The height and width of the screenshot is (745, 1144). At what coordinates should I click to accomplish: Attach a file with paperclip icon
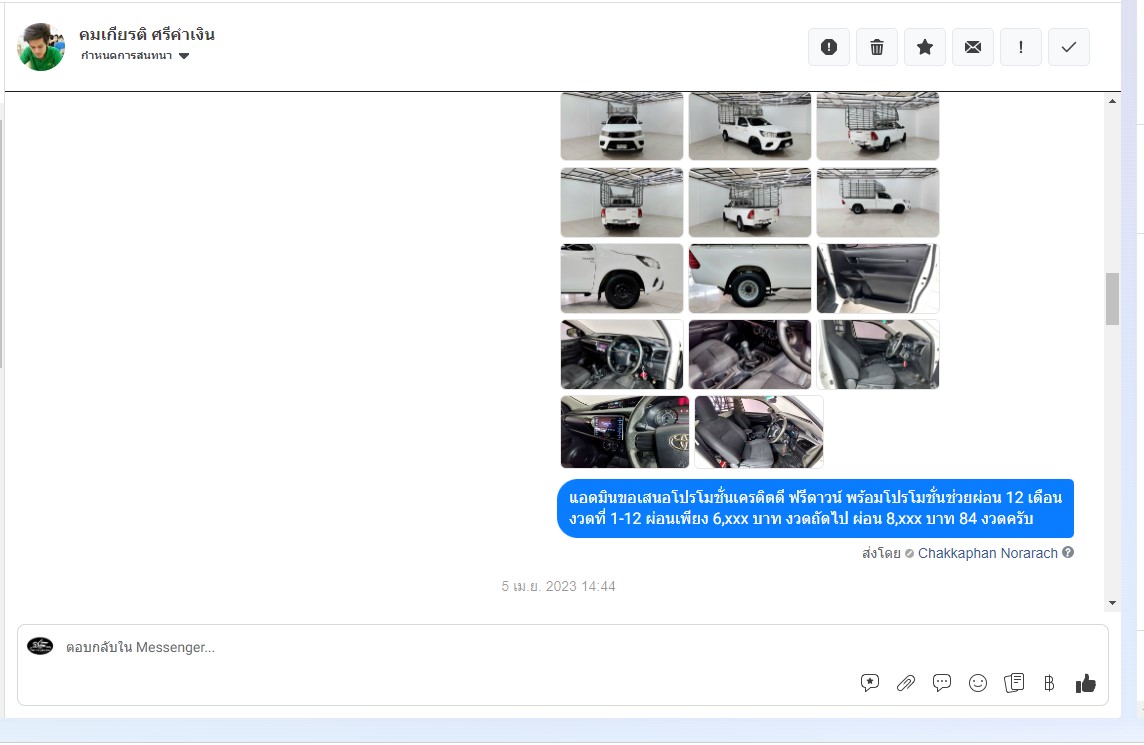[905, 683]
